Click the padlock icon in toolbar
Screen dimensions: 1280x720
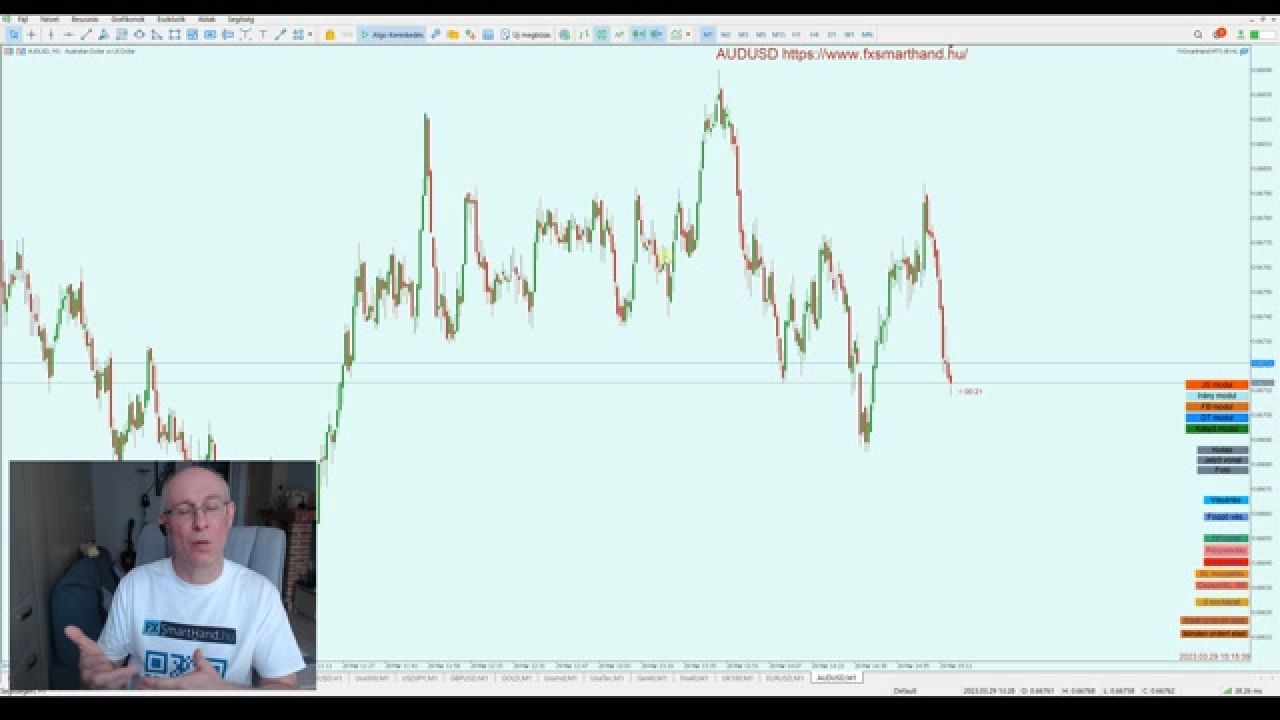(x=330, y=34)
